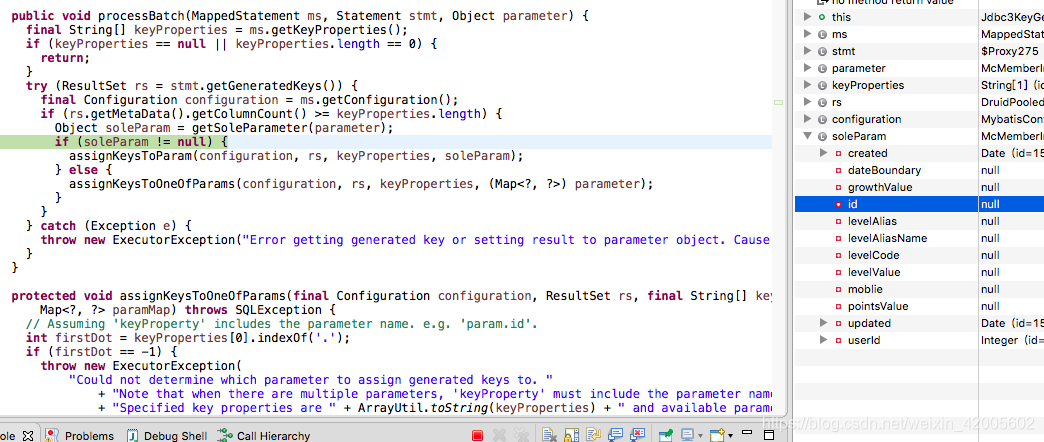Collapse the 'soleParam' variable node
The width and height of the screenshot is (1044, 442).
click(808, 136)
